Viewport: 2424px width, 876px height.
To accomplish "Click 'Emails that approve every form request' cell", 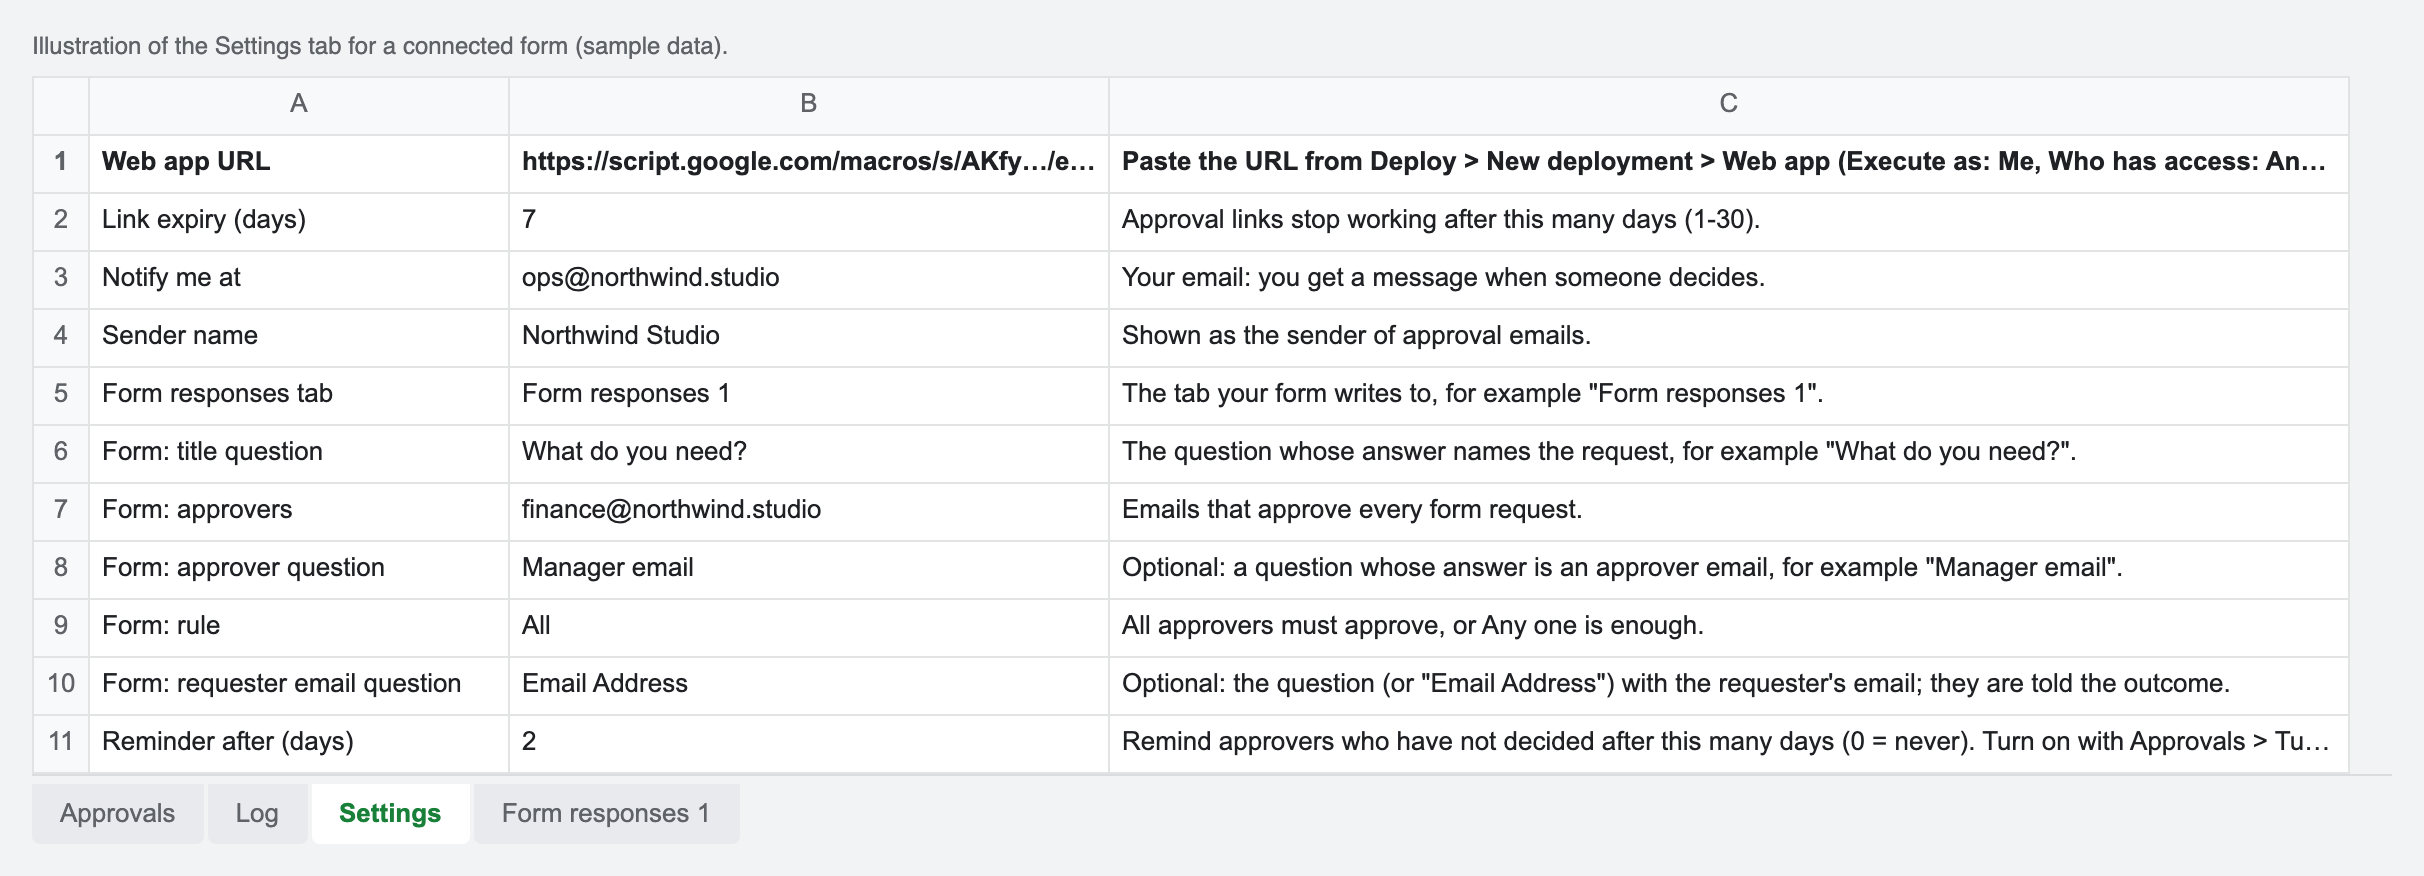I will click(x=1729, y=511).
